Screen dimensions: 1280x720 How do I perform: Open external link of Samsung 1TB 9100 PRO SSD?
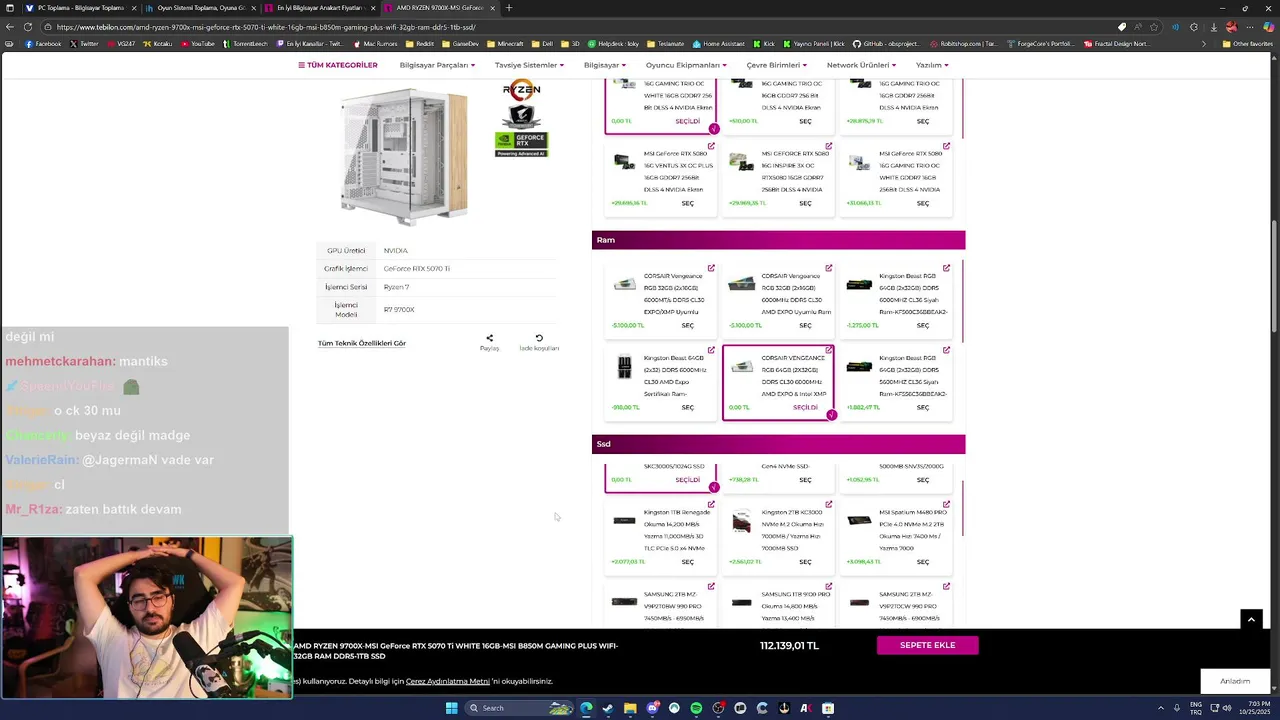[x=829, y=586]
